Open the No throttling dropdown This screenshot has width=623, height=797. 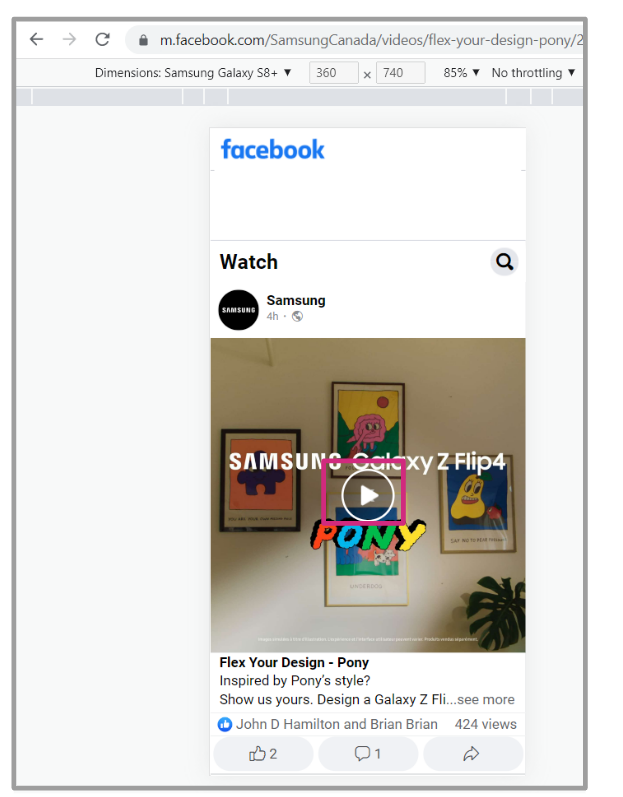click(x=533, y=73)
